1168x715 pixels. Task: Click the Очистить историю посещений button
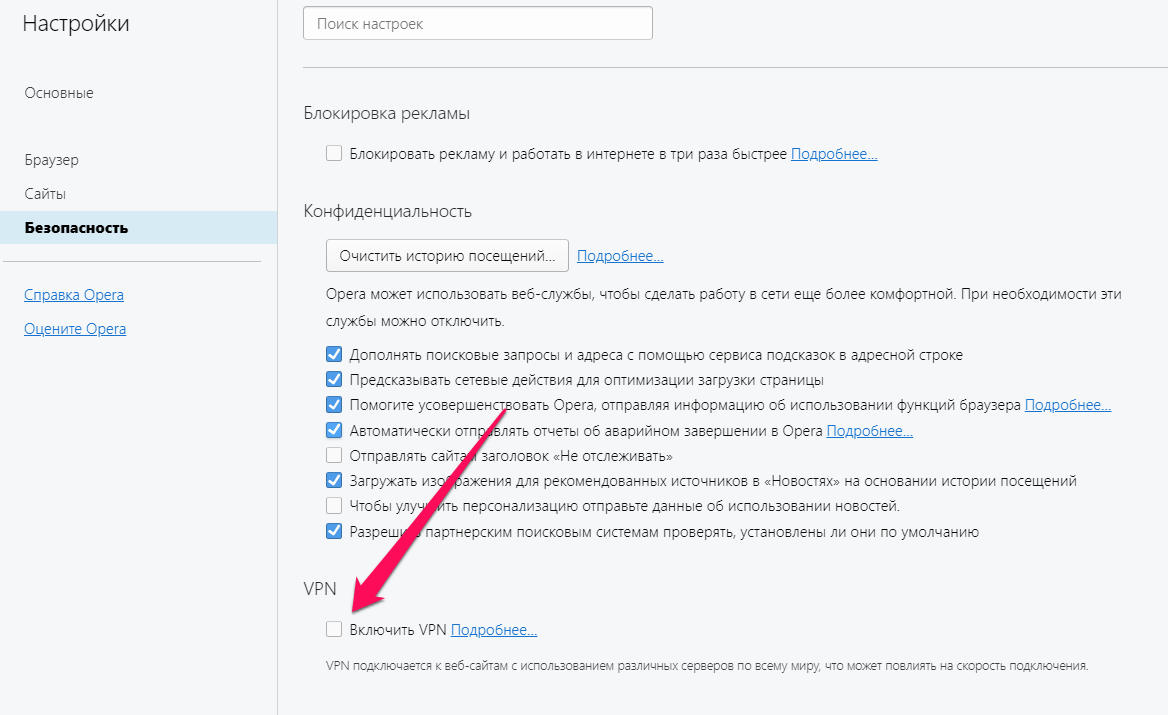point(447,256)
